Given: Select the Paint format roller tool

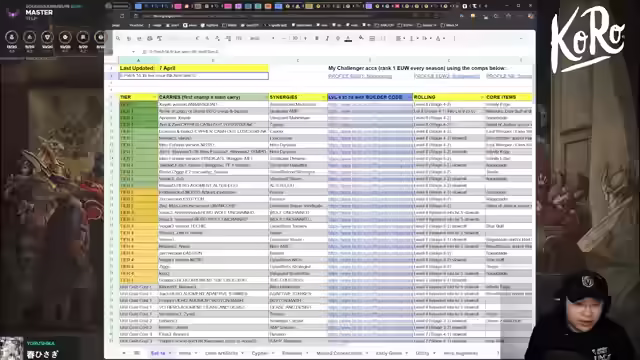Looking at the screenshot, I should coord(160,38).
